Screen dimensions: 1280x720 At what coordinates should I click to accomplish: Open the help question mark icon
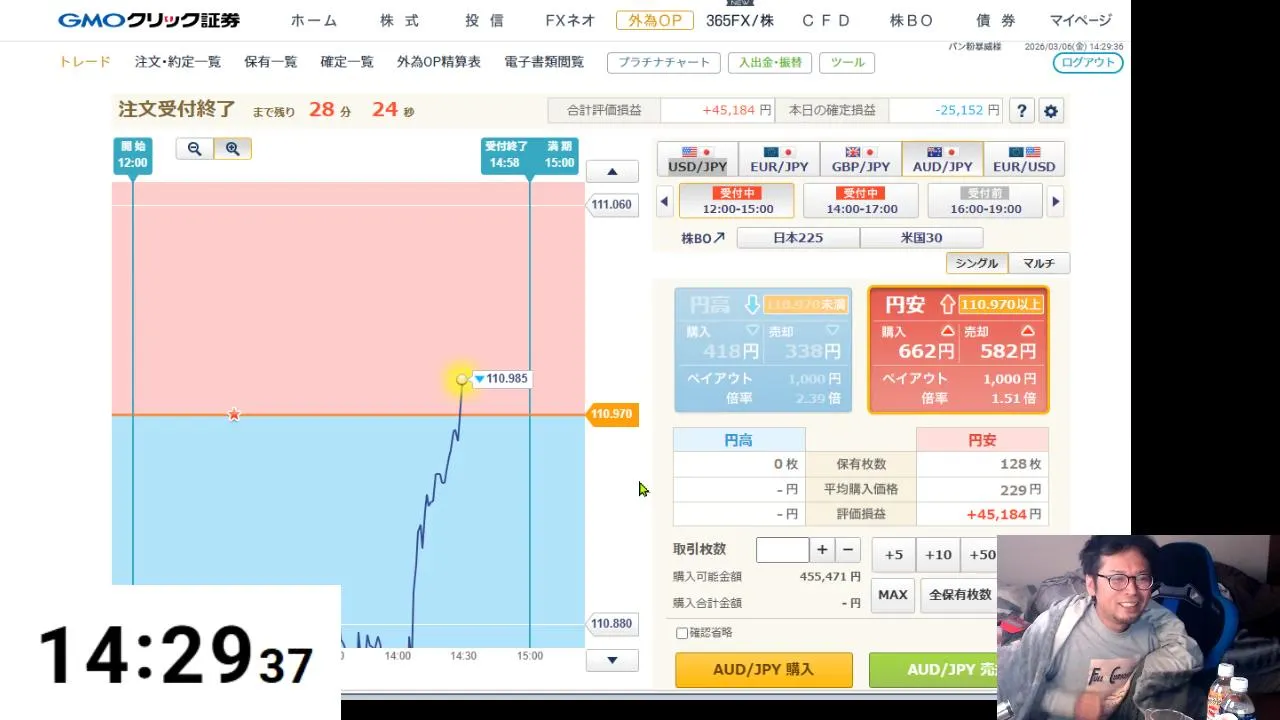tap(1021, 111)
